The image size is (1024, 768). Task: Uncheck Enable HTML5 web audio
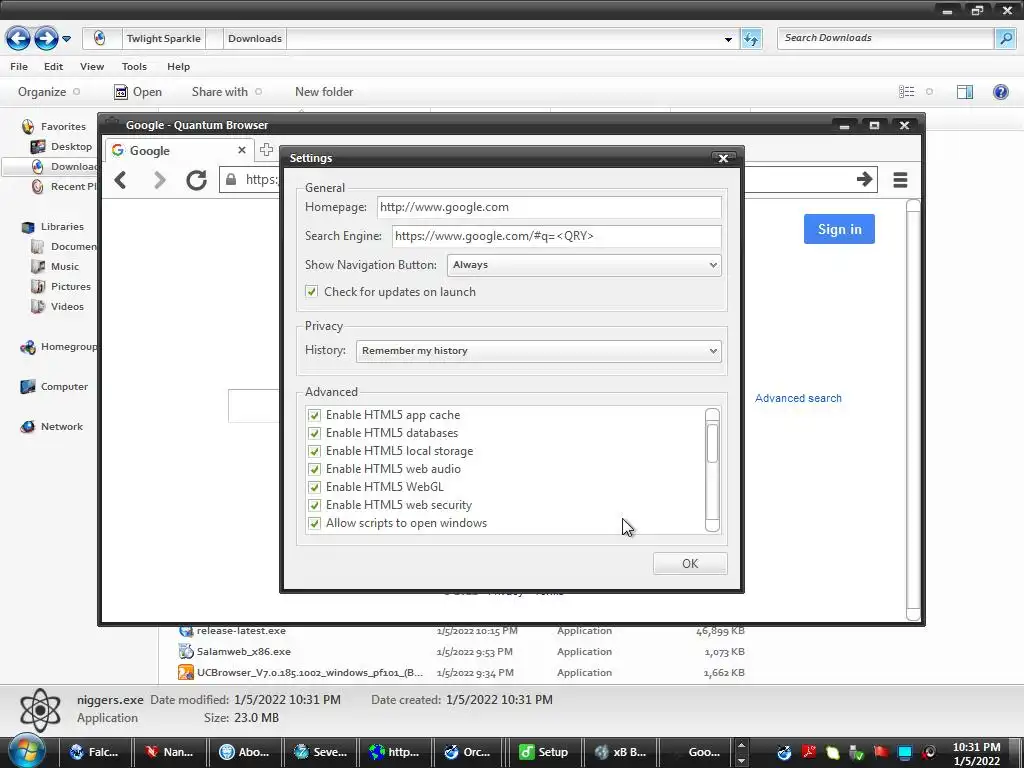314,469
